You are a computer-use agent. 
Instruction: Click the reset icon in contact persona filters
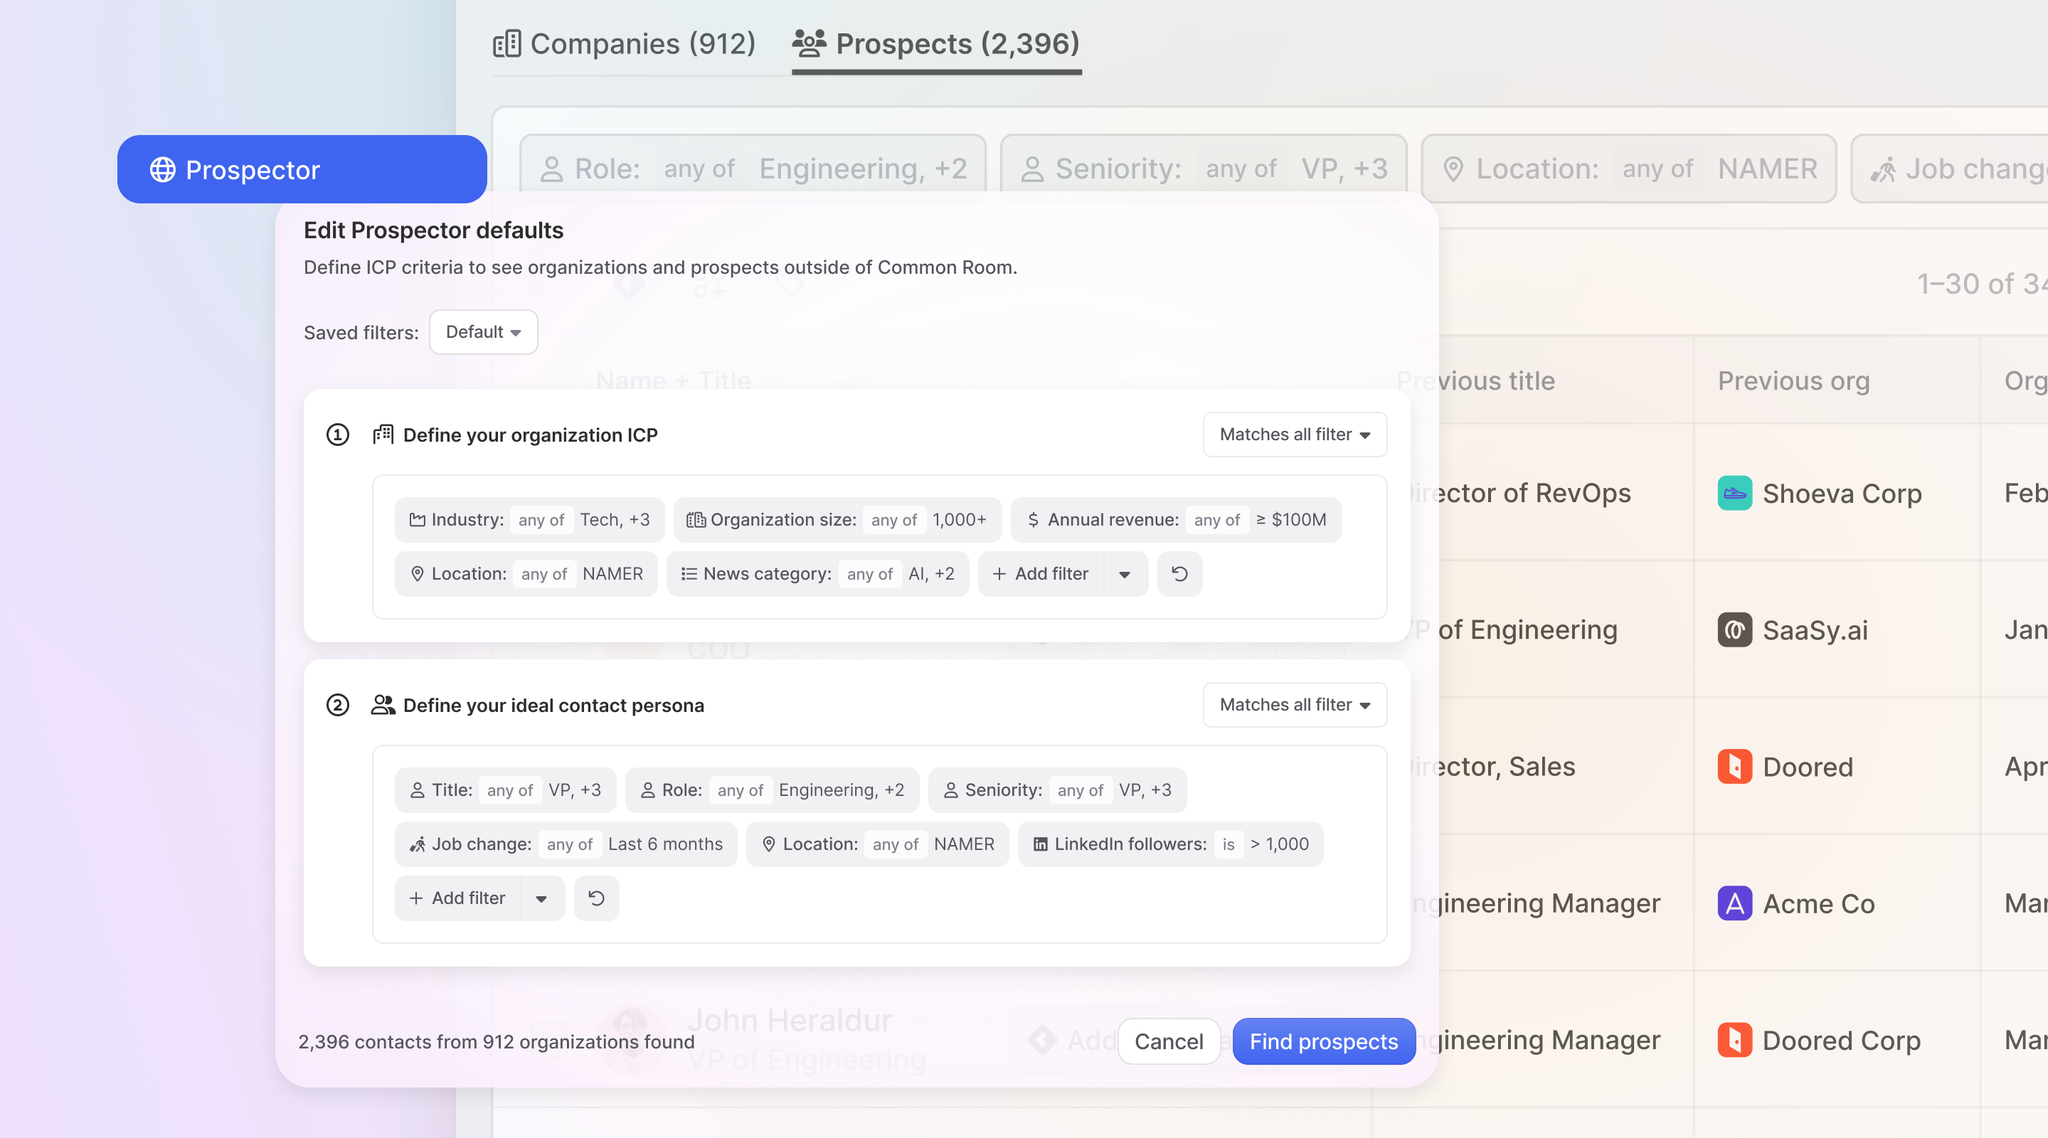596,898
